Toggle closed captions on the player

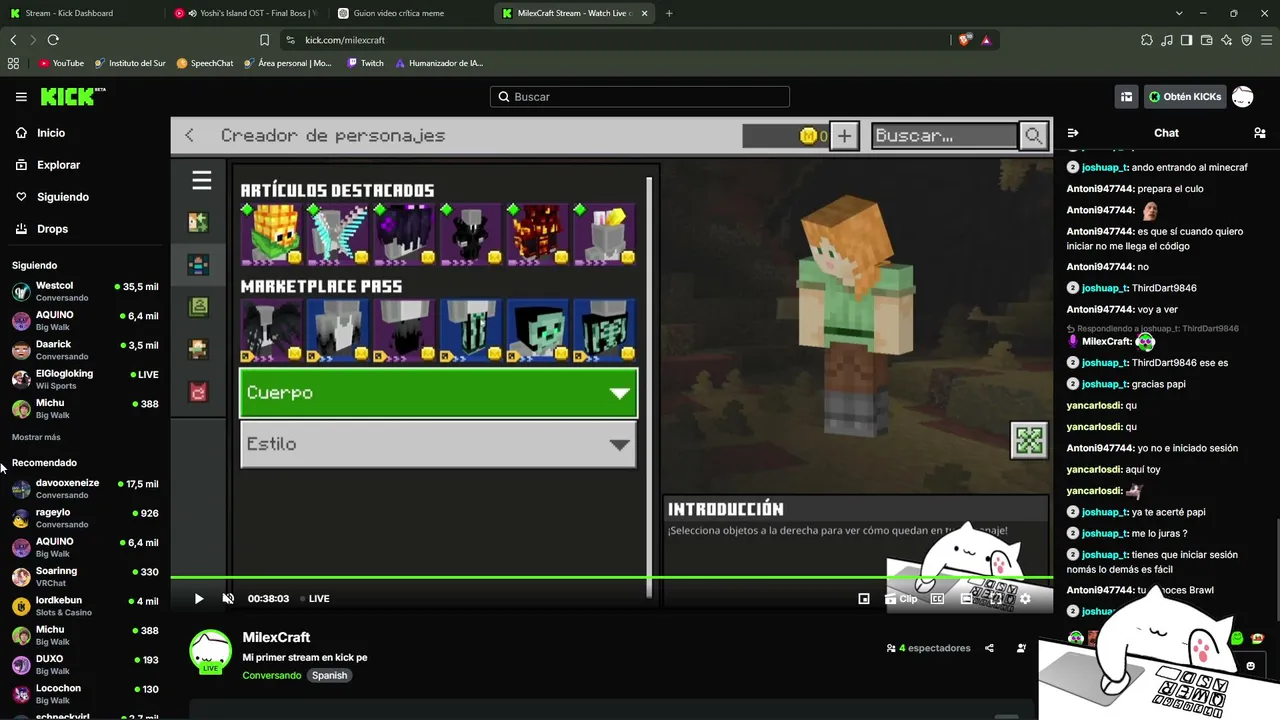point(937,599)
